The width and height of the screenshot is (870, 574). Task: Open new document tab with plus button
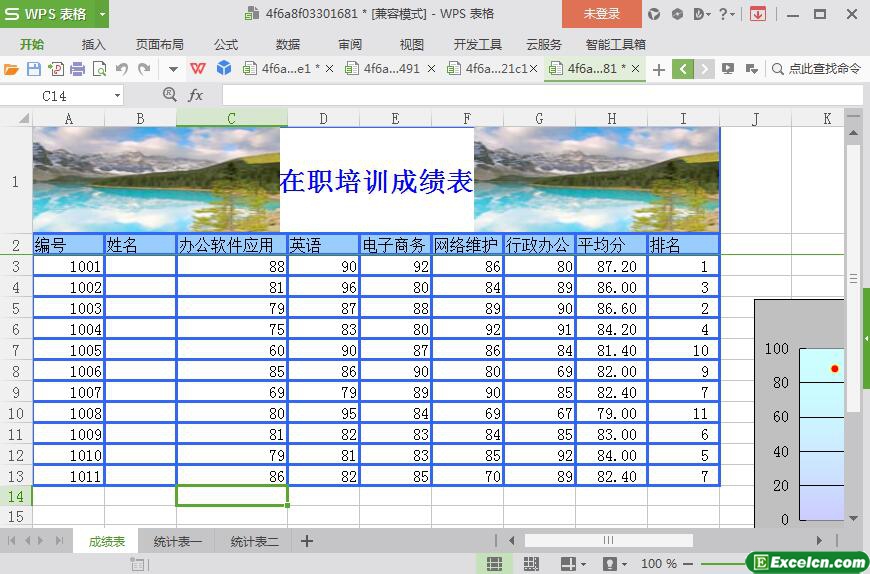click(659, 69)
